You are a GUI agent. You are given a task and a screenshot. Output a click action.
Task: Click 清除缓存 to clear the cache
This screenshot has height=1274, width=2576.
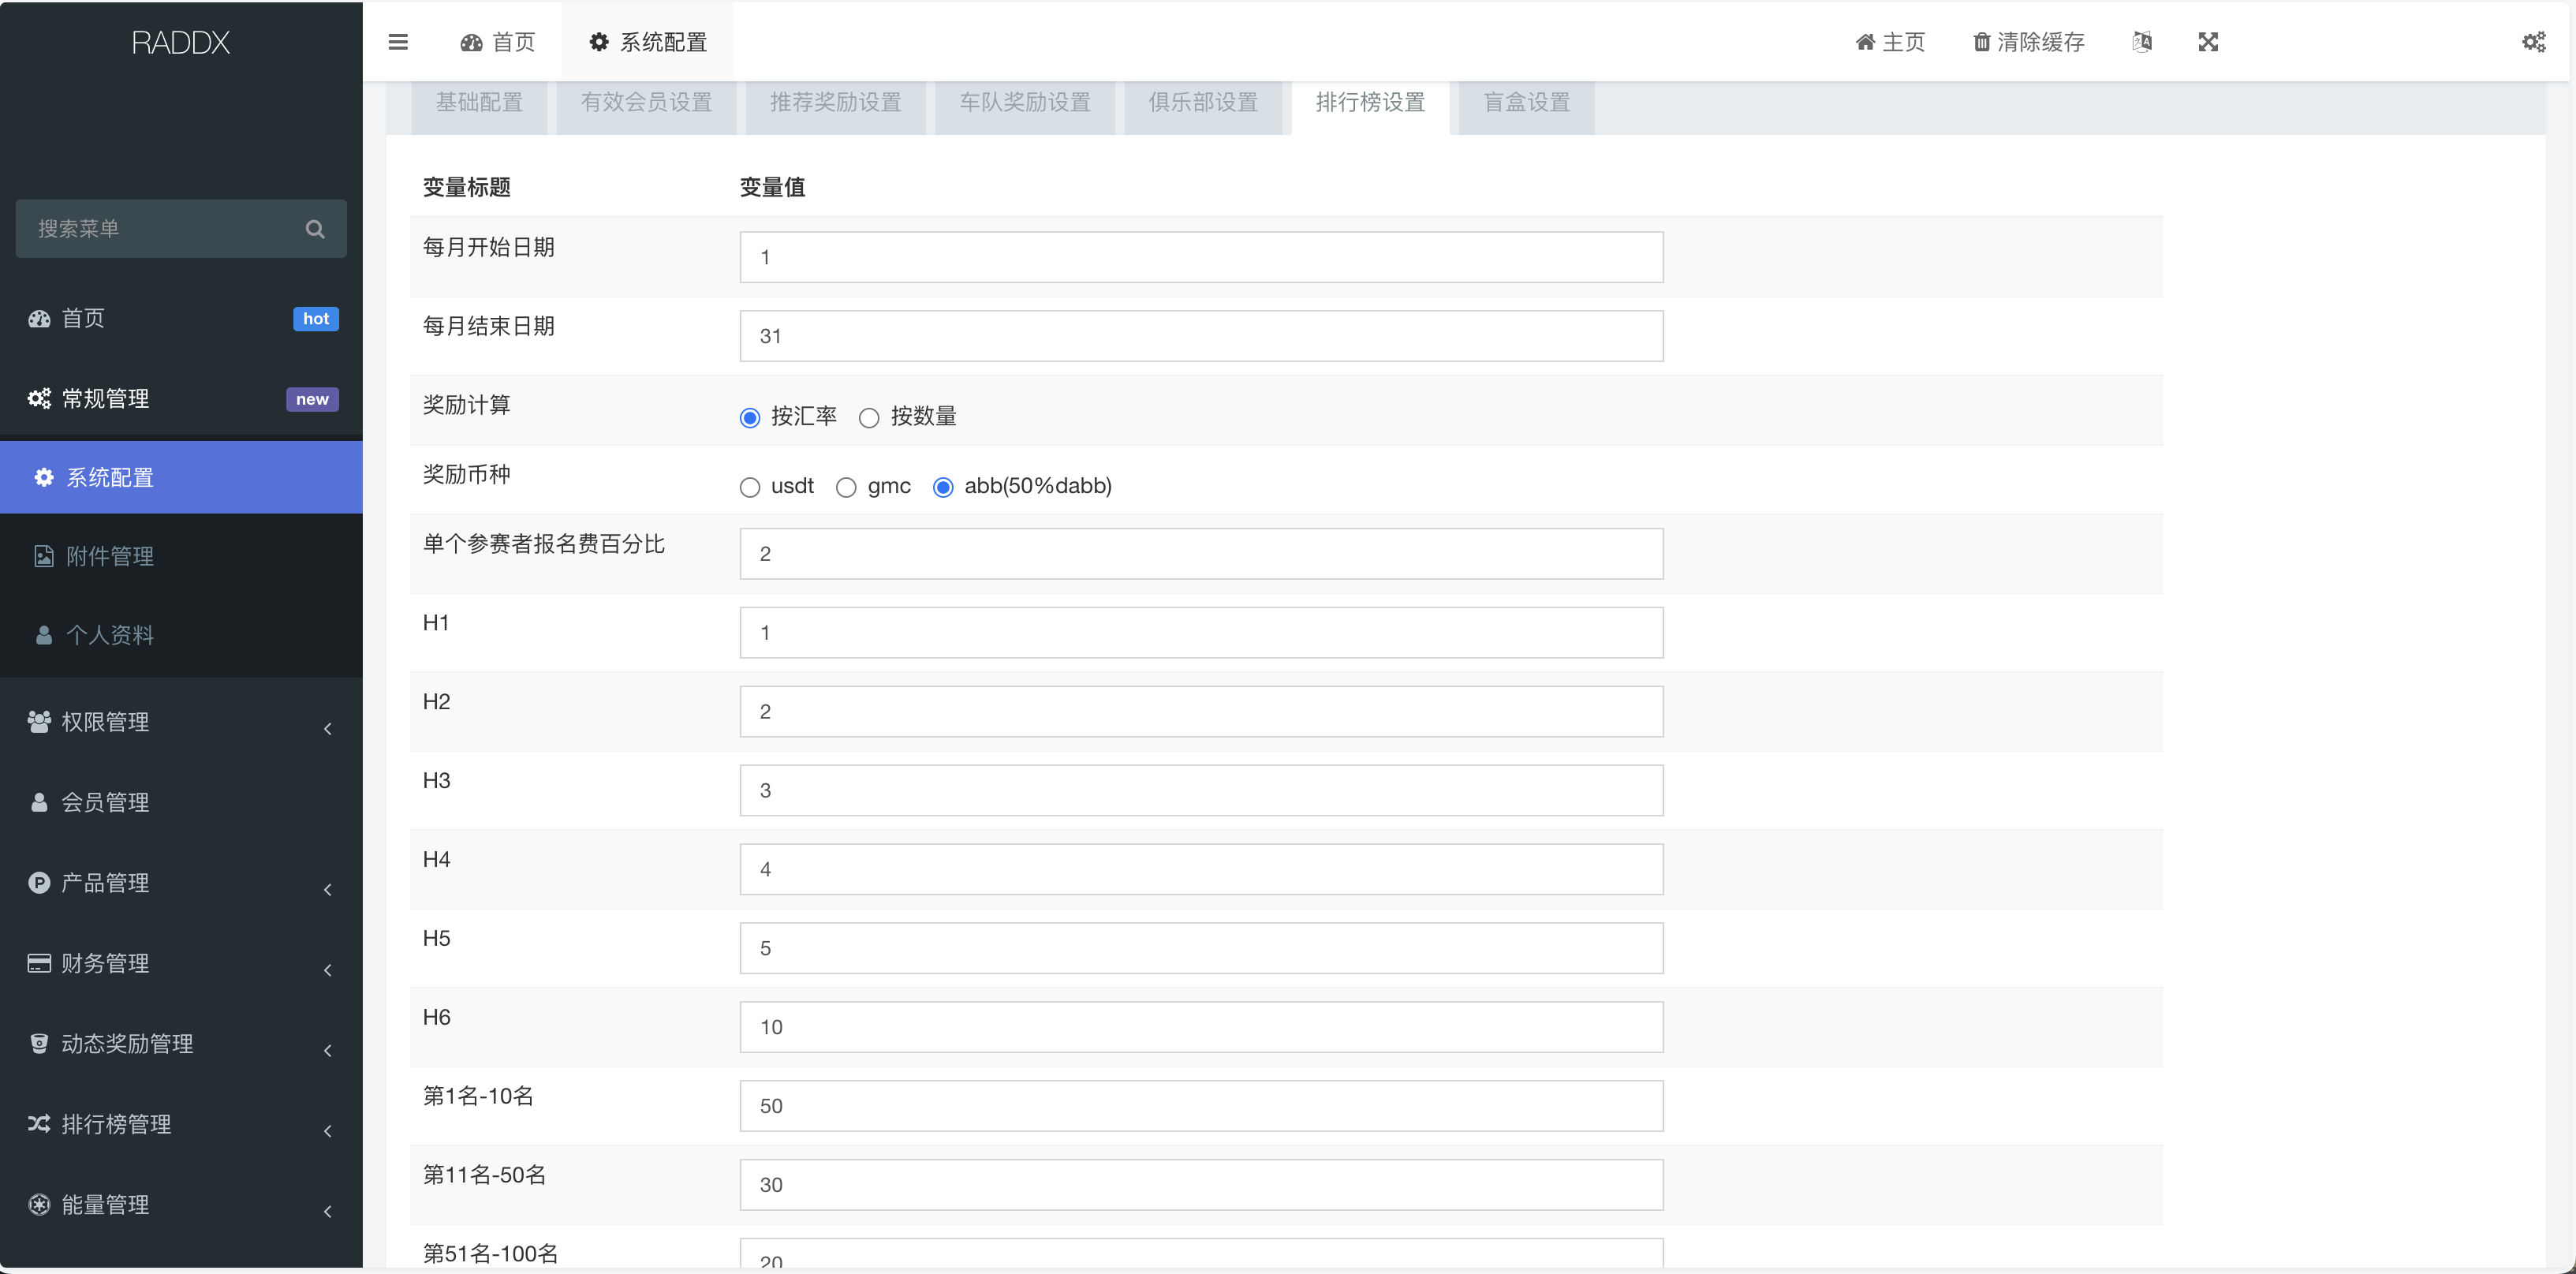tap(2028, 42)
